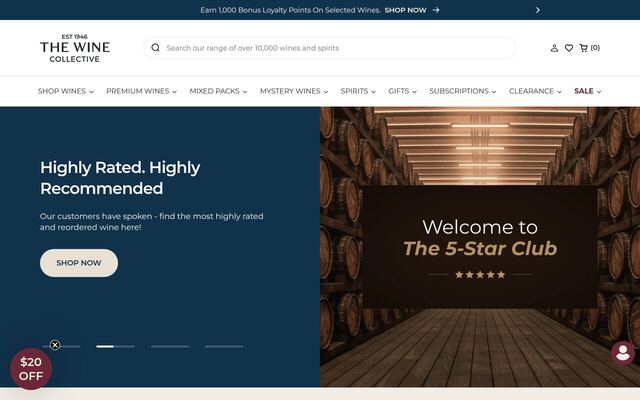Open the chat support avatar icon

coord(622,353)
